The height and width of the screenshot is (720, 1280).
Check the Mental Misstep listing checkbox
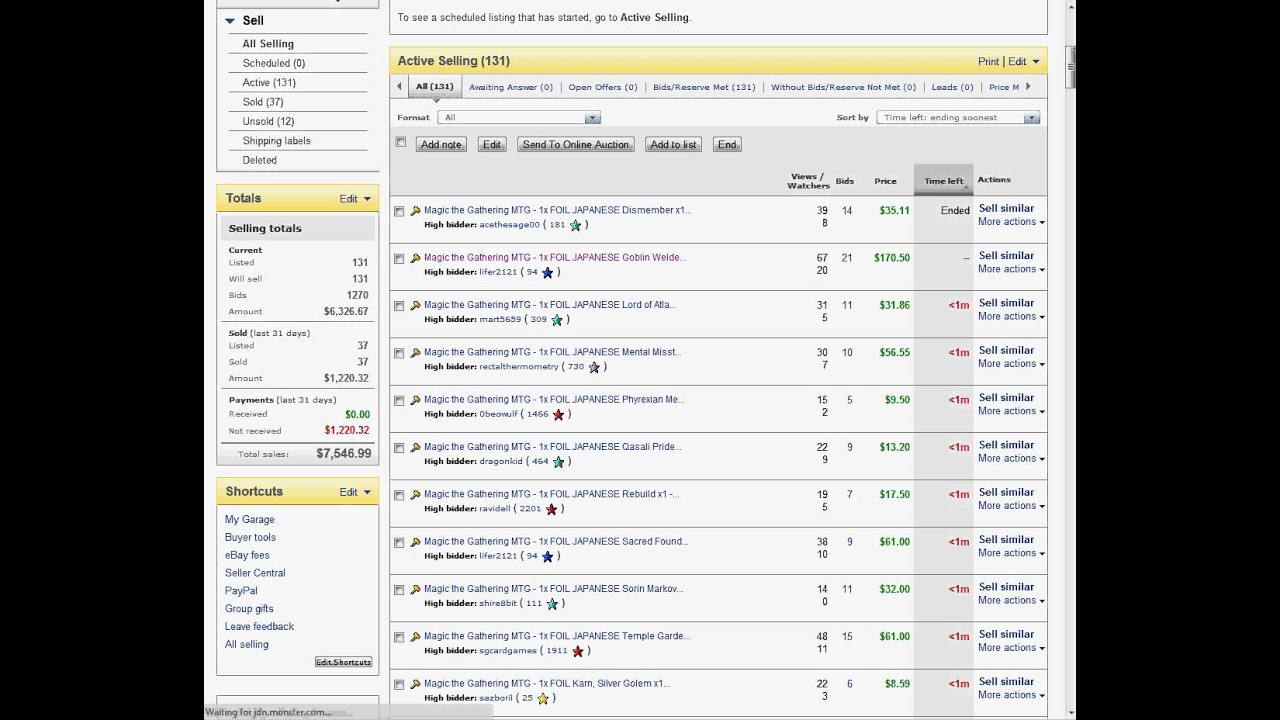(399, 353)
